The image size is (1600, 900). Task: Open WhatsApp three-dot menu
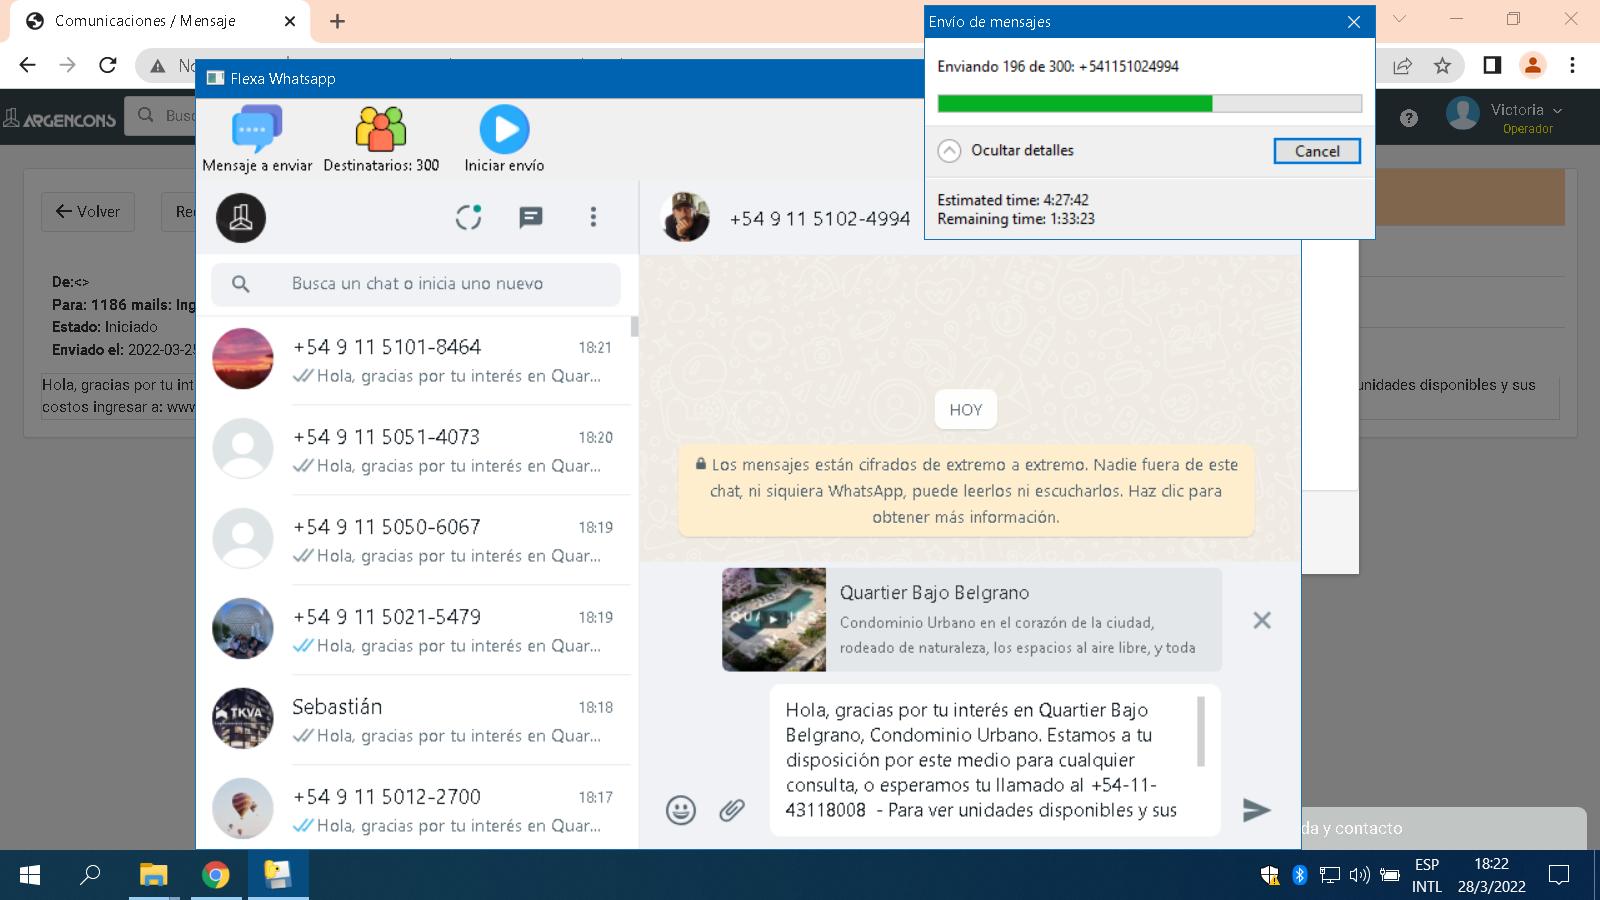pos(593,217)
